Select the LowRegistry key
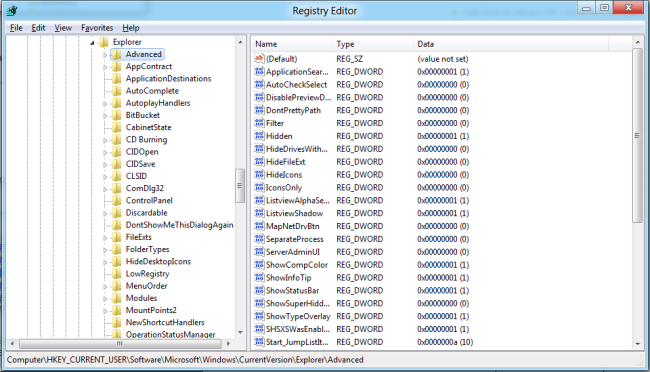Image resolution: width=650 pixels, height=372 pixels. [x=148, y=274]
